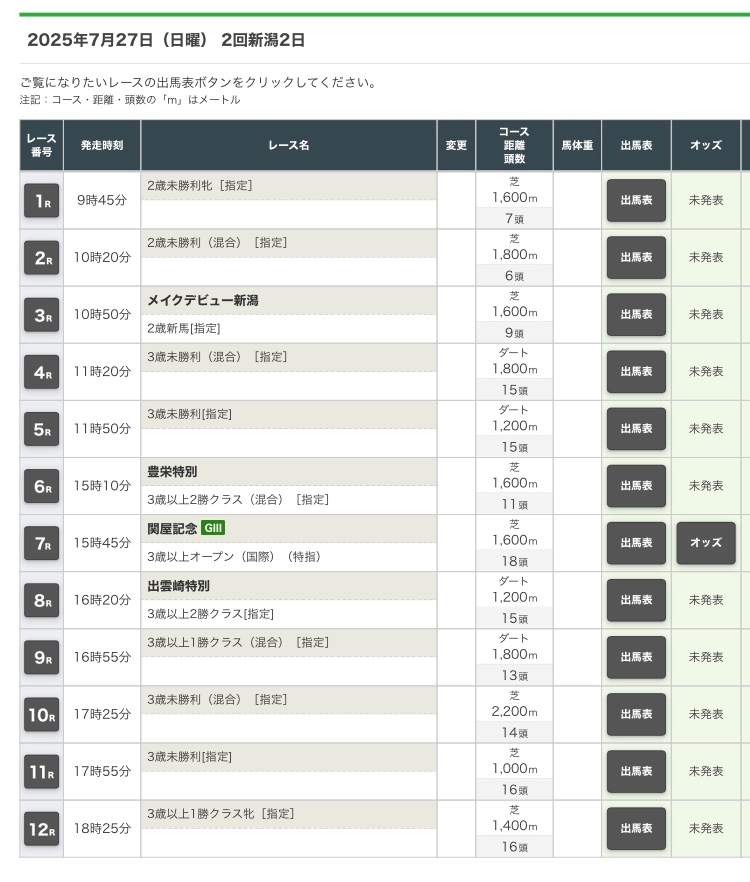The height and width of the screenshot is (882, 750).
Task: Open the 9R race number badge
Action: [x=42, y=658]
